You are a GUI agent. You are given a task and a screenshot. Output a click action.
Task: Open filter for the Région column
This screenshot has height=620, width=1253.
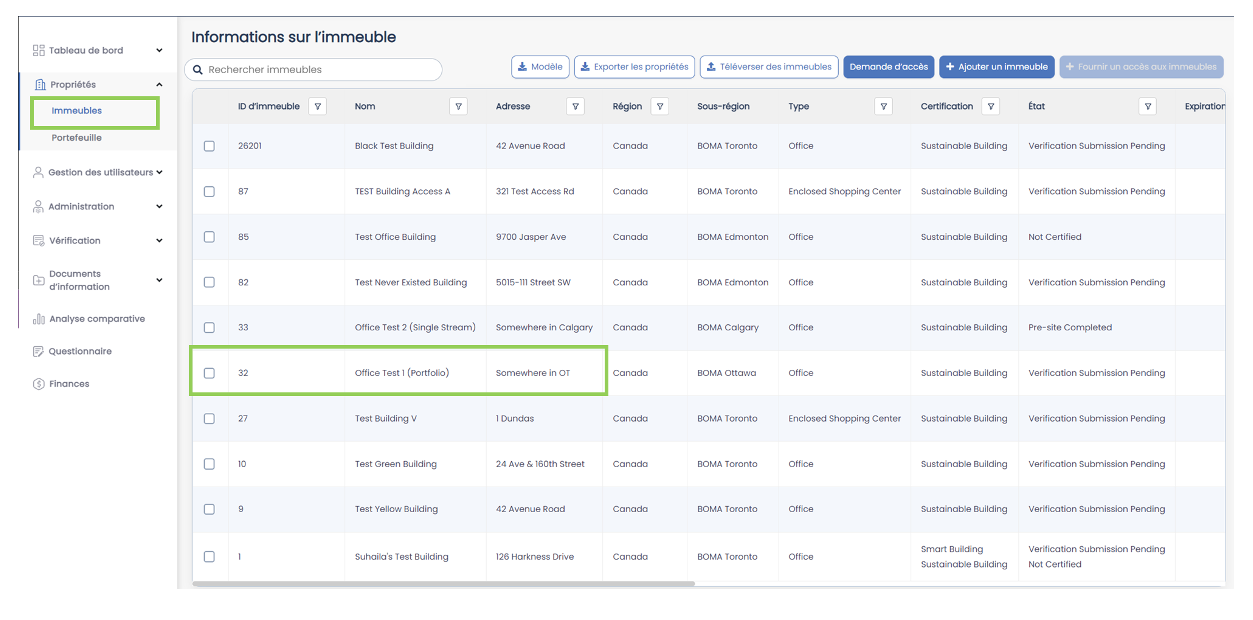[660, 106]
